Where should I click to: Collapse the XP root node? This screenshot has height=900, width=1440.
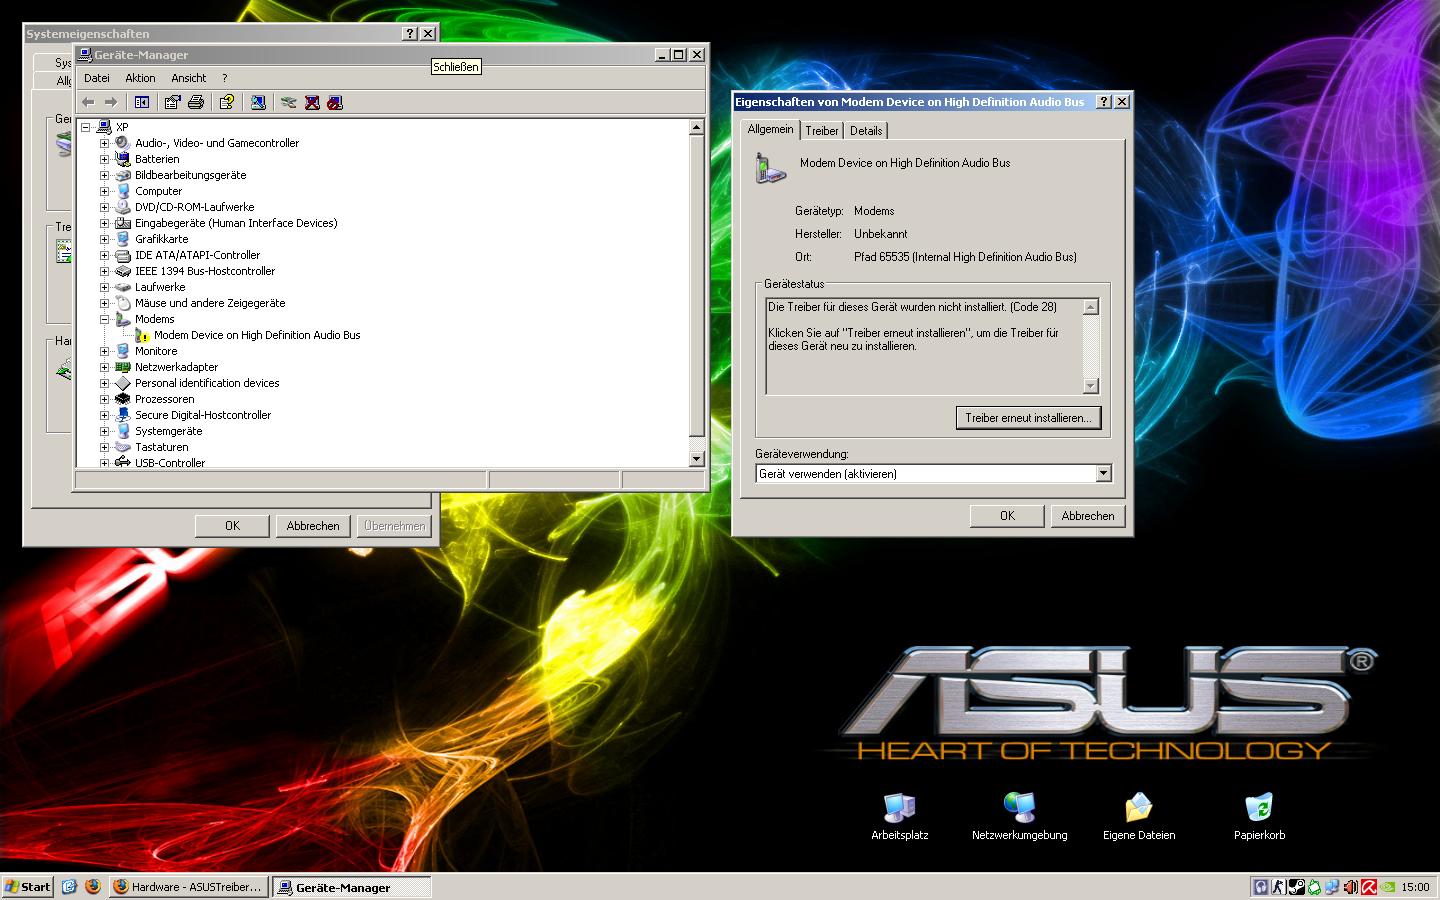coord(85,127)
